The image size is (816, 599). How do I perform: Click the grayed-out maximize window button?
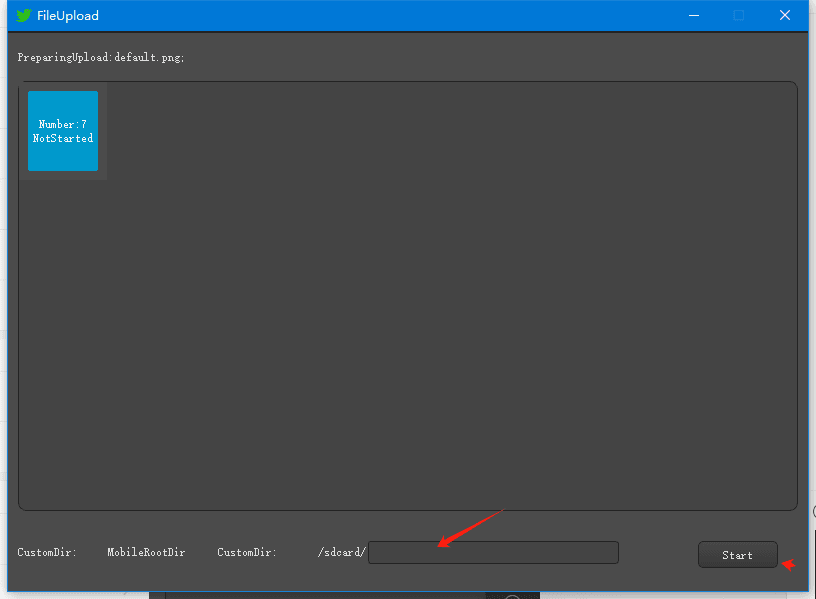coord(738,16)
